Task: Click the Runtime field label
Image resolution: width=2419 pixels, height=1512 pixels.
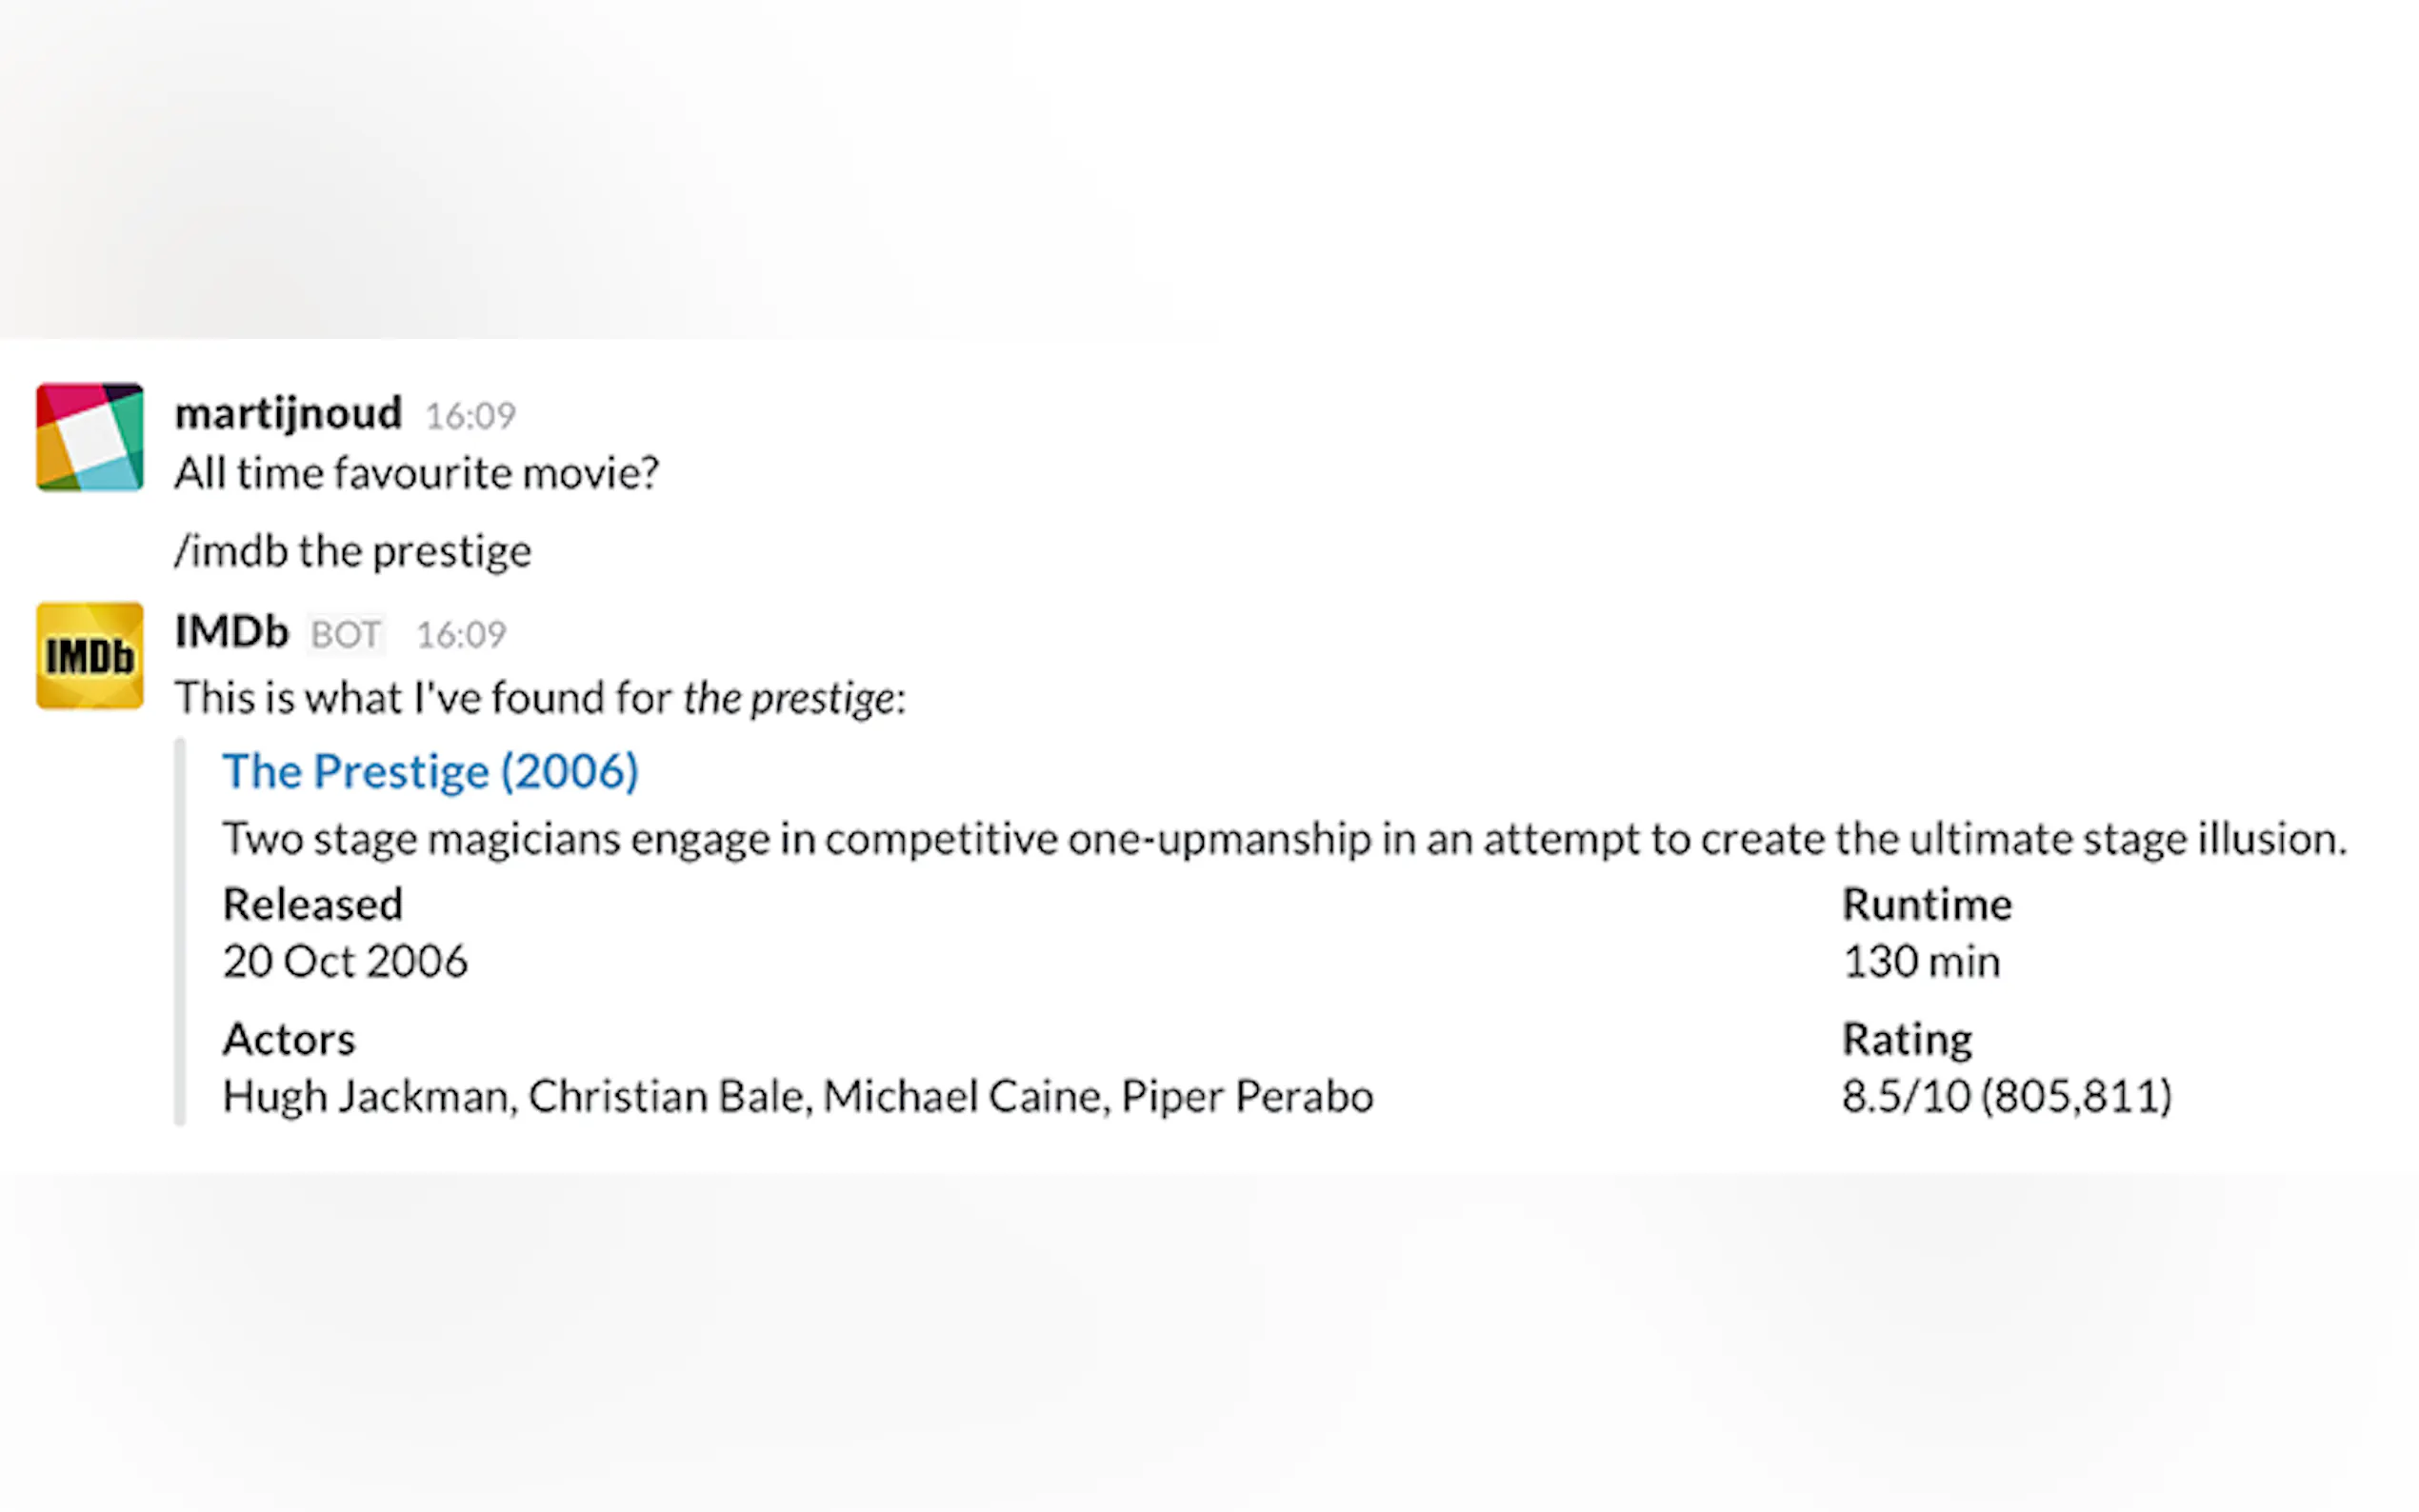Action: (x=1926, y=905)
